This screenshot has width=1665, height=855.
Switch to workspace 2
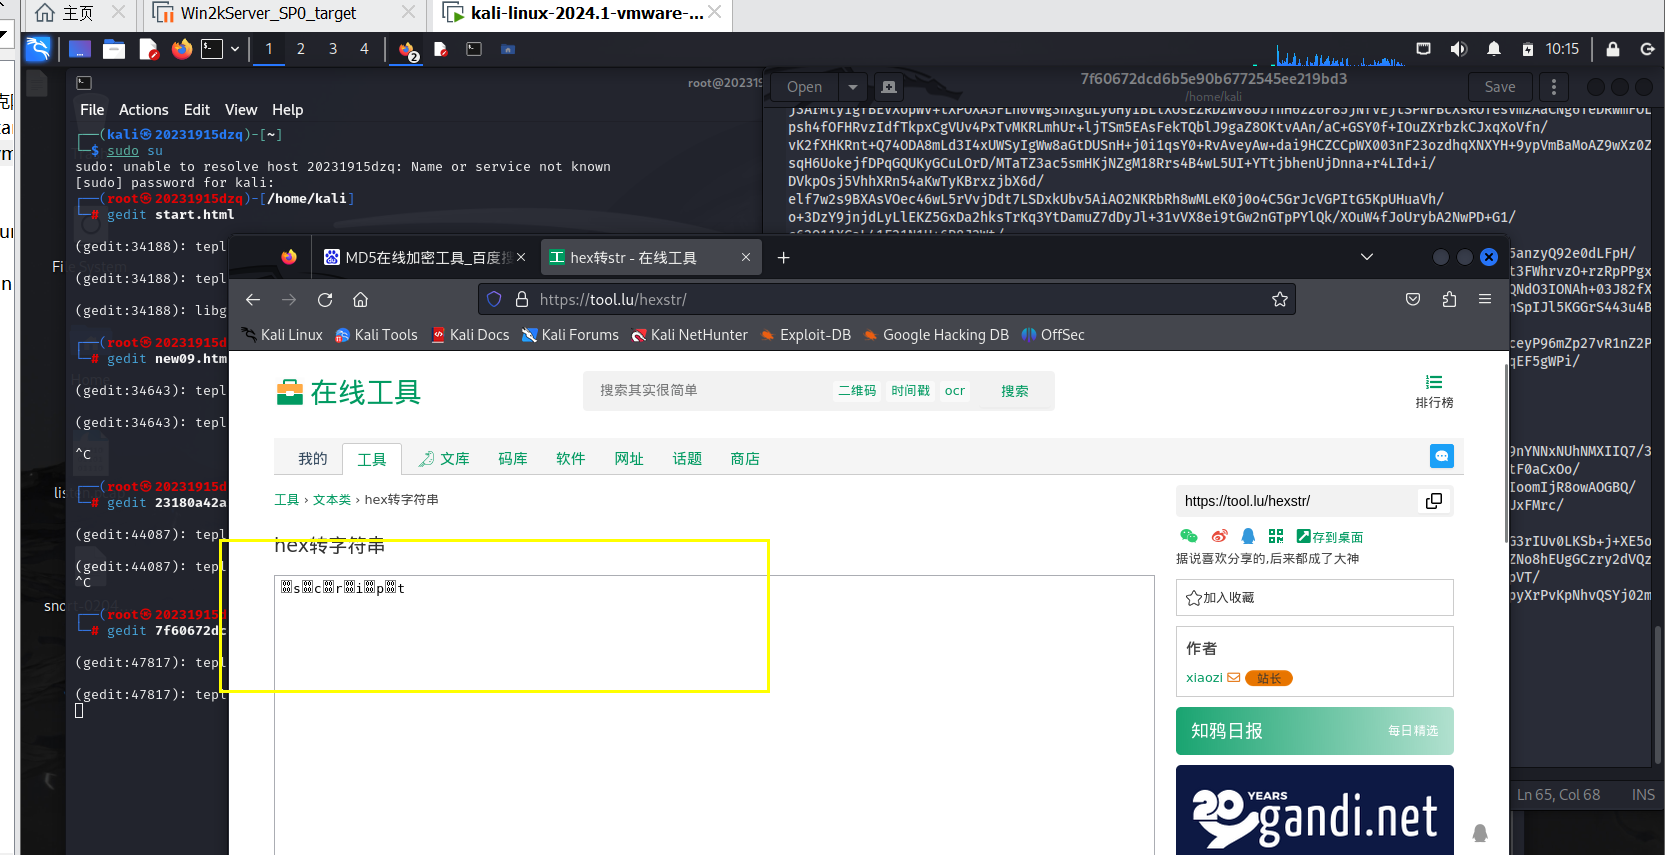coord(301,49)
